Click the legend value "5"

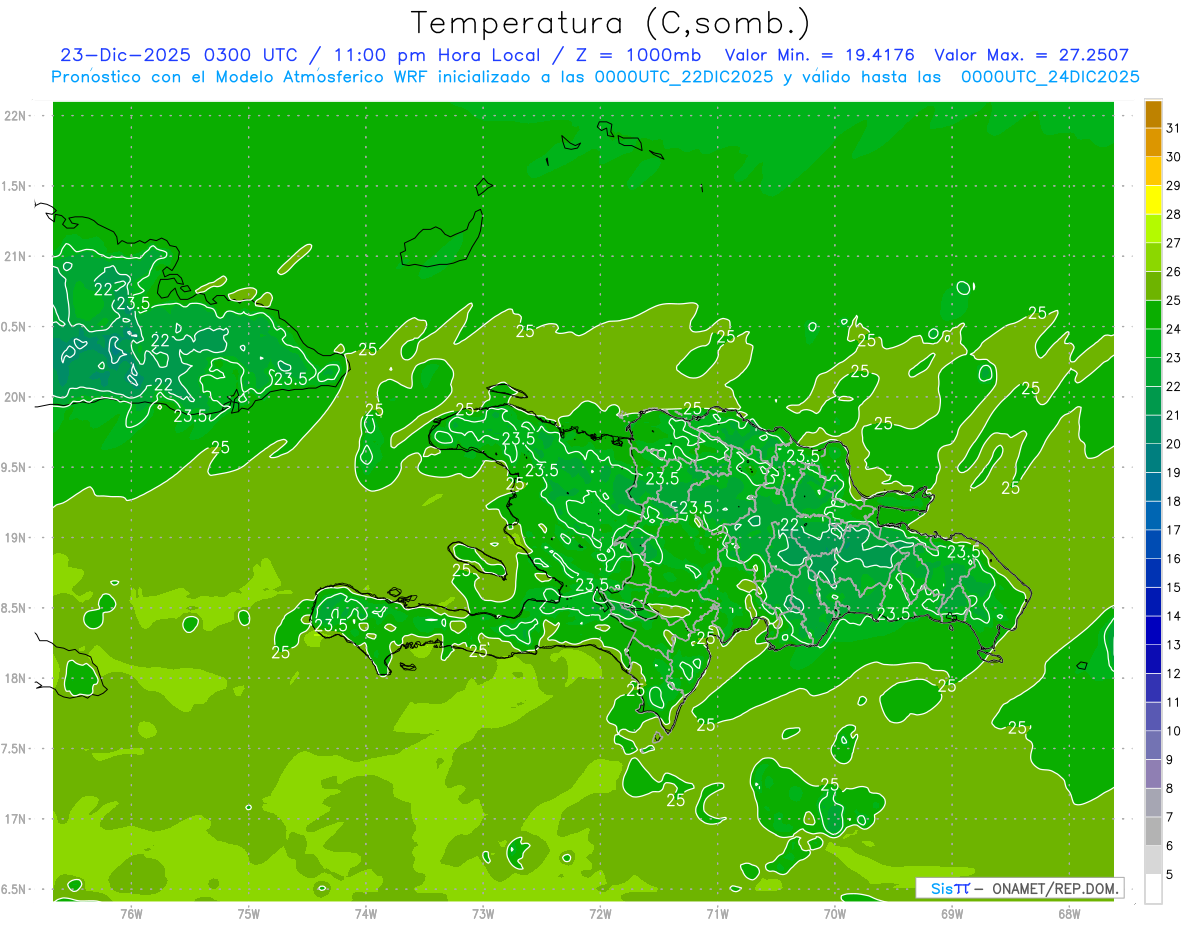tap(1171, 875)
